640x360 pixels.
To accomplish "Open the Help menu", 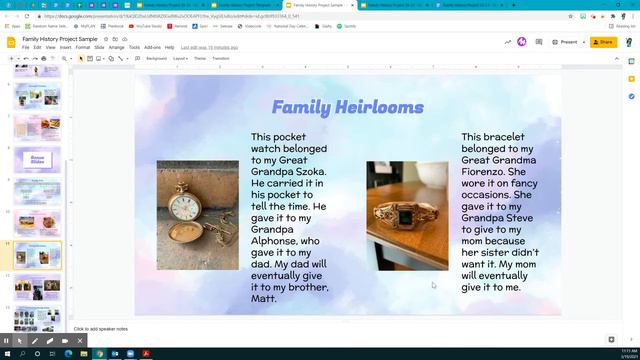I will tap(169, 48).
